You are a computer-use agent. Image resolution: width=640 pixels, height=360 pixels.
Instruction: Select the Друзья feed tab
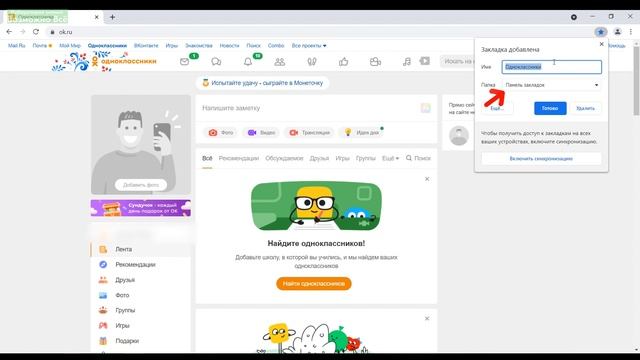pyautogui.click(x=319, y=158)
